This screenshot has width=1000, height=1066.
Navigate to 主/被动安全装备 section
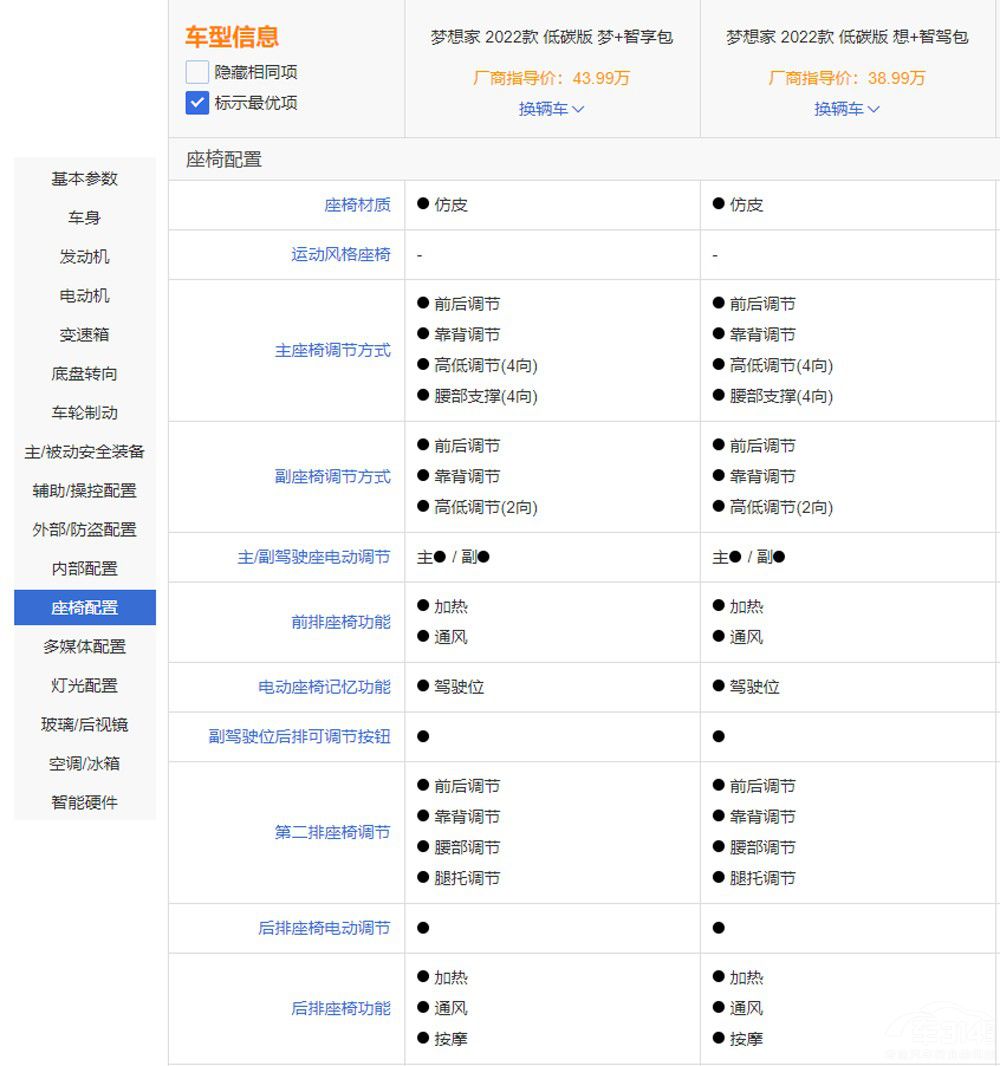[x=85, y=451]
